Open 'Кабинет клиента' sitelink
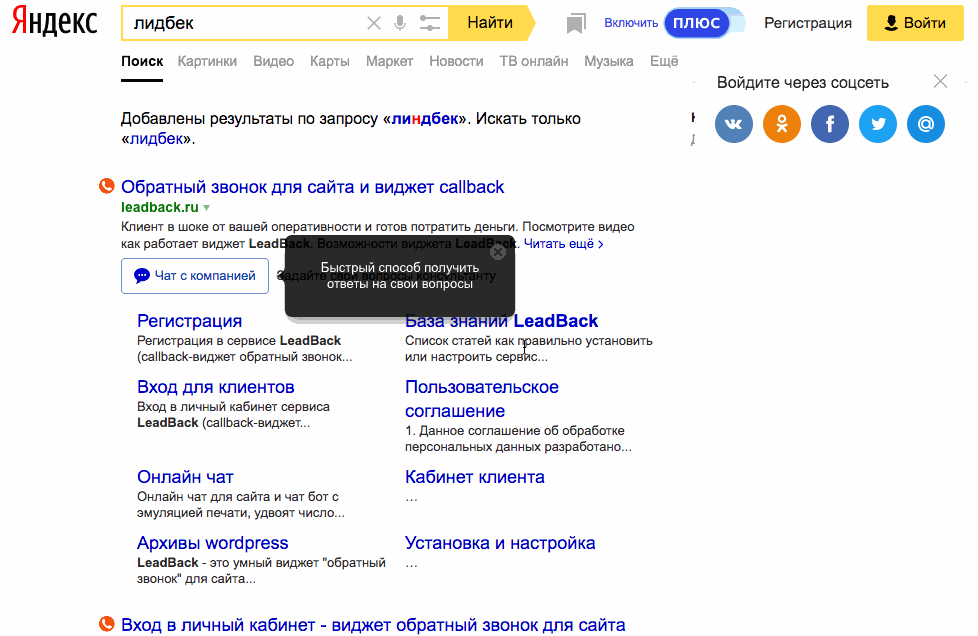978x636 pixels. 475,477
